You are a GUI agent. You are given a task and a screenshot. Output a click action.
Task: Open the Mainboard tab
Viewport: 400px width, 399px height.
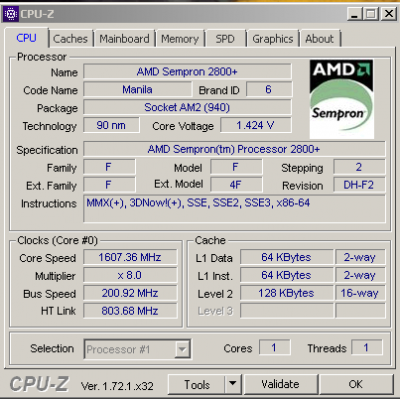tap(124, 39)
